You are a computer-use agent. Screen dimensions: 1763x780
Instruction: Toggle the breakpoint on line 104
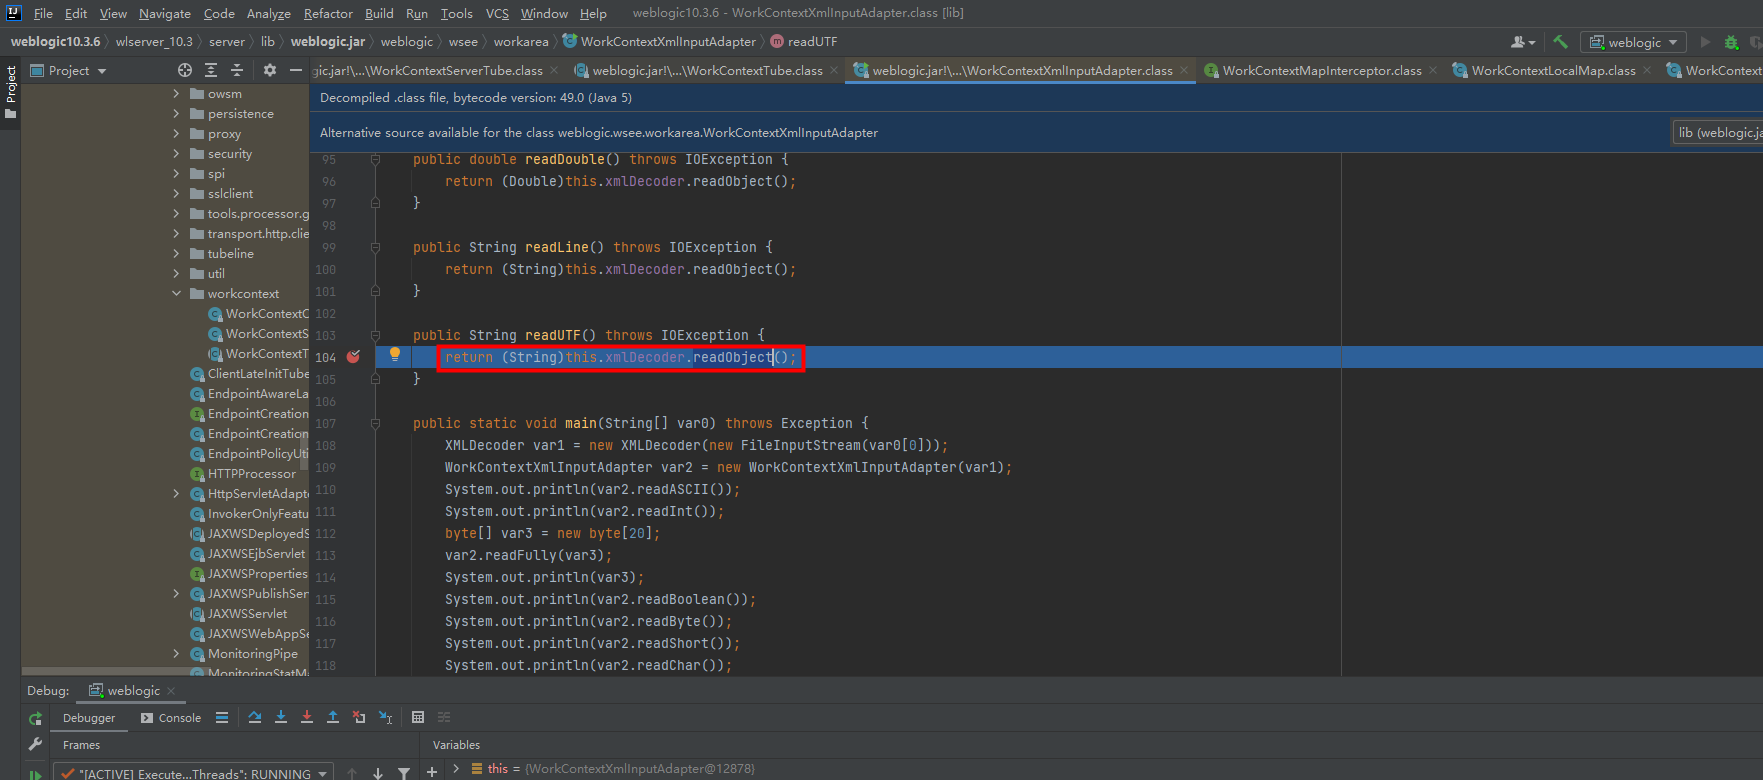353,356
